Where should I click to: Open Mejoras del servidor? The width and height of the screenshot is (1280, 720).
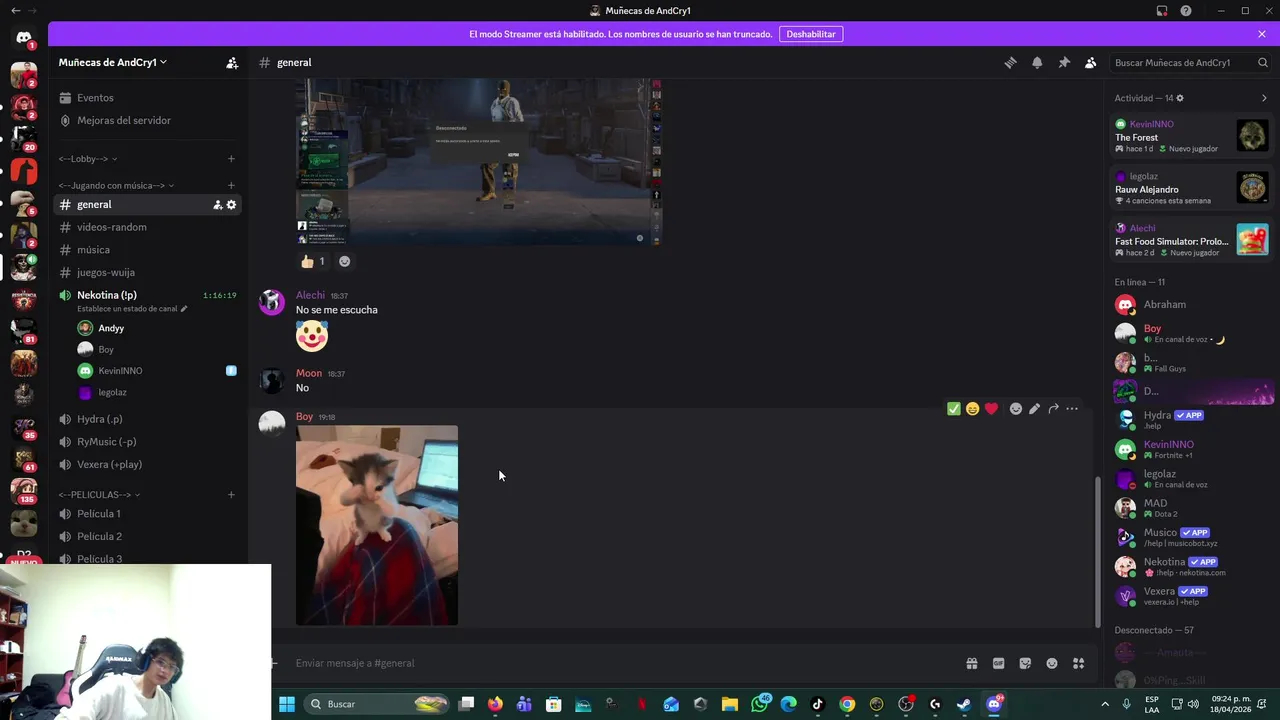[x=124, y=120]
